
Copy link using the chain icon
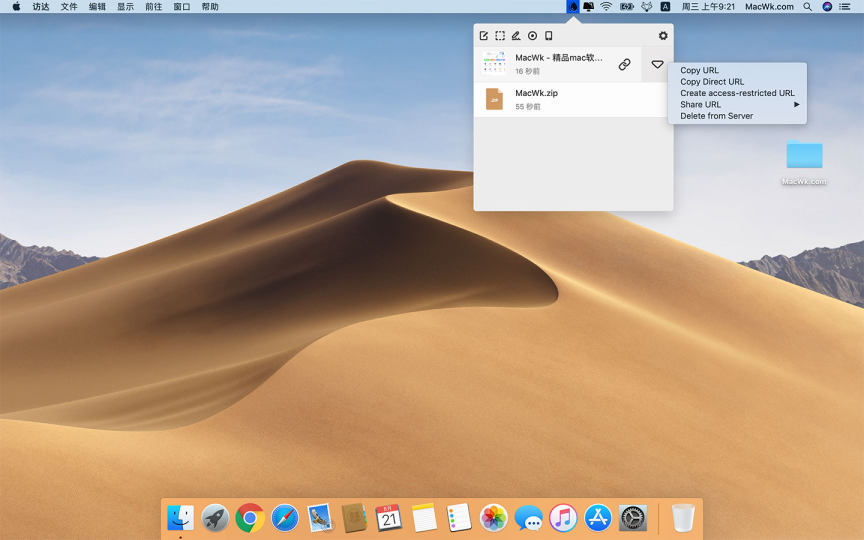tap(624, 64)
